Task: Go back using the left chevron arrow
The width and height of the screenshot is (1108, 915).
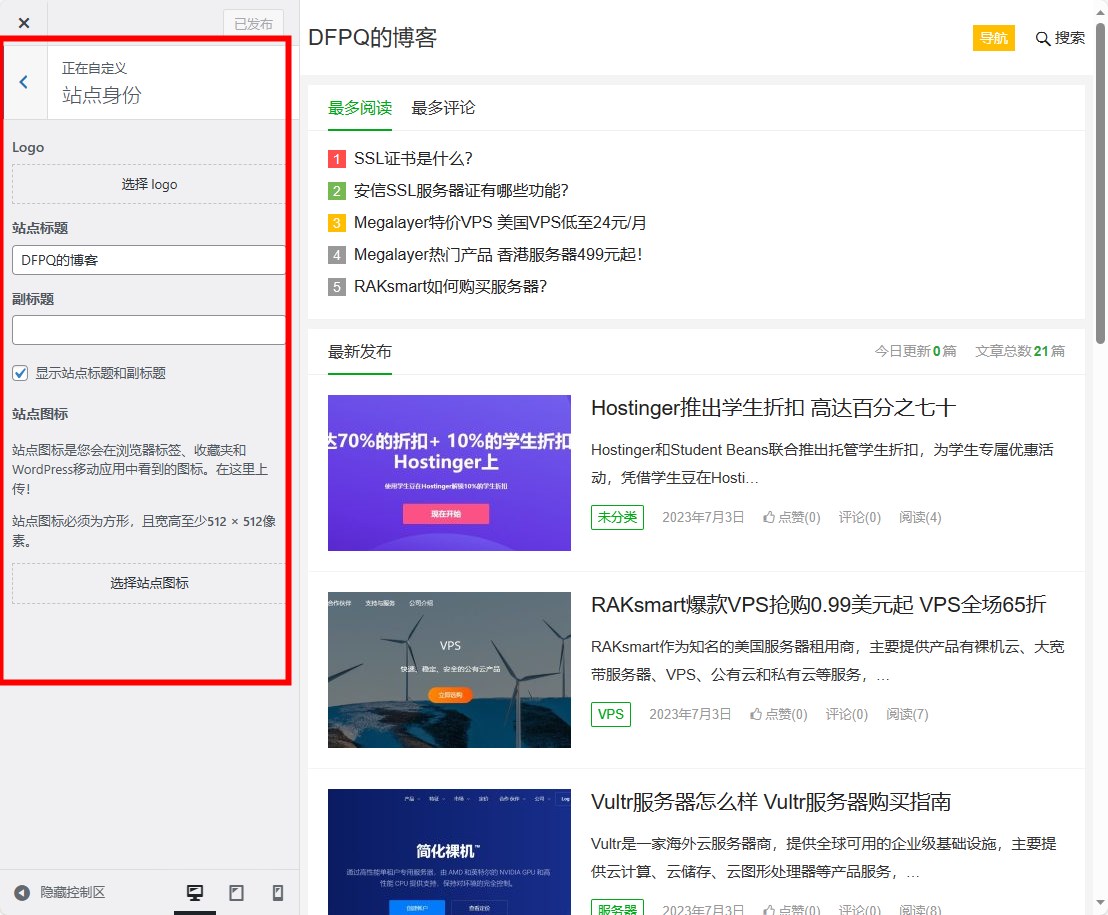Action: click(24, 82)
